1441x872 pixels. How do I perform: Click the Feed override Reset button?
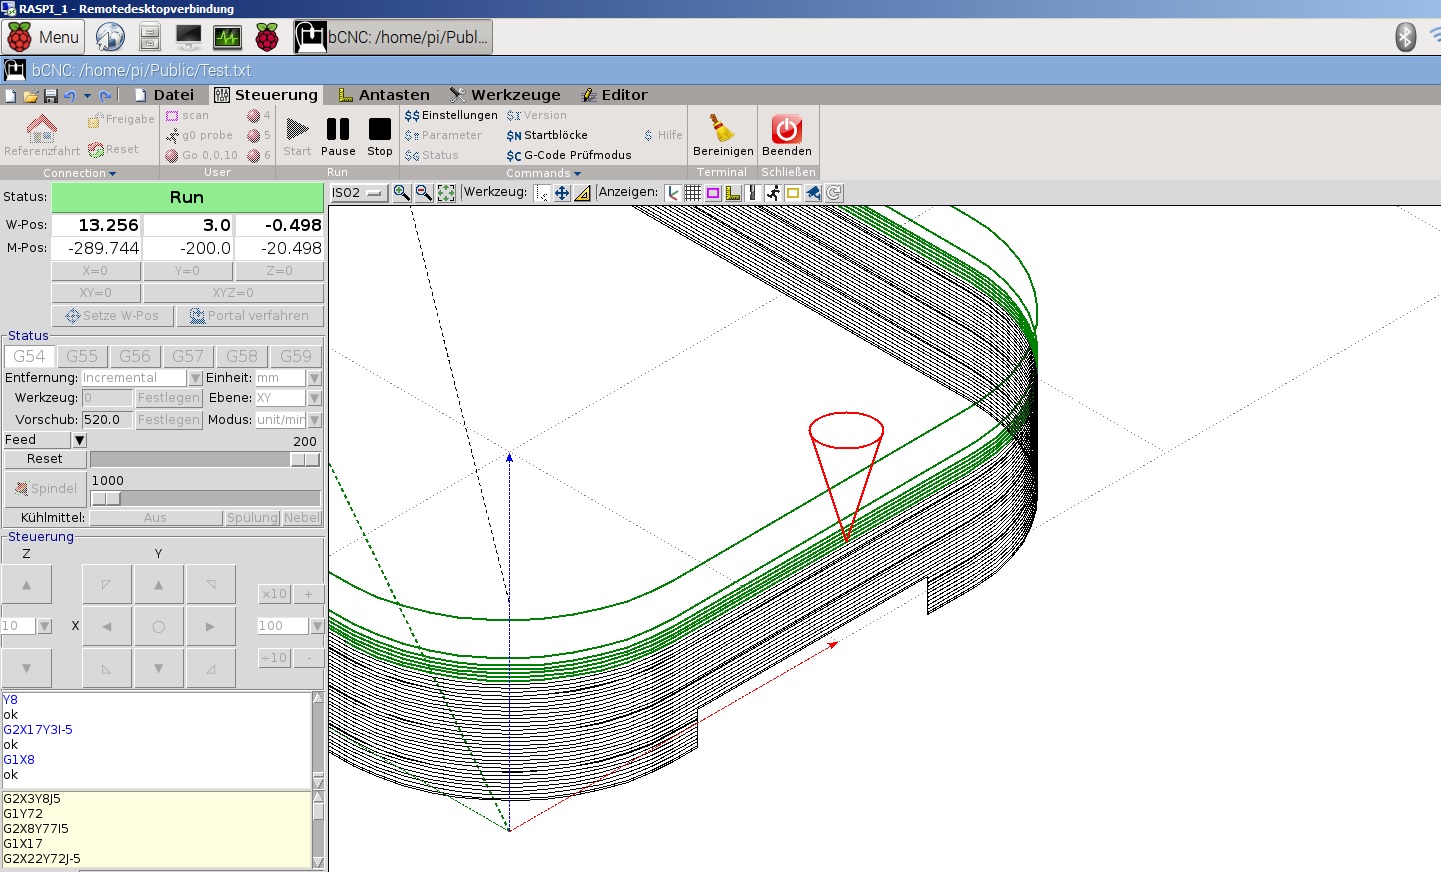(44, 459)
